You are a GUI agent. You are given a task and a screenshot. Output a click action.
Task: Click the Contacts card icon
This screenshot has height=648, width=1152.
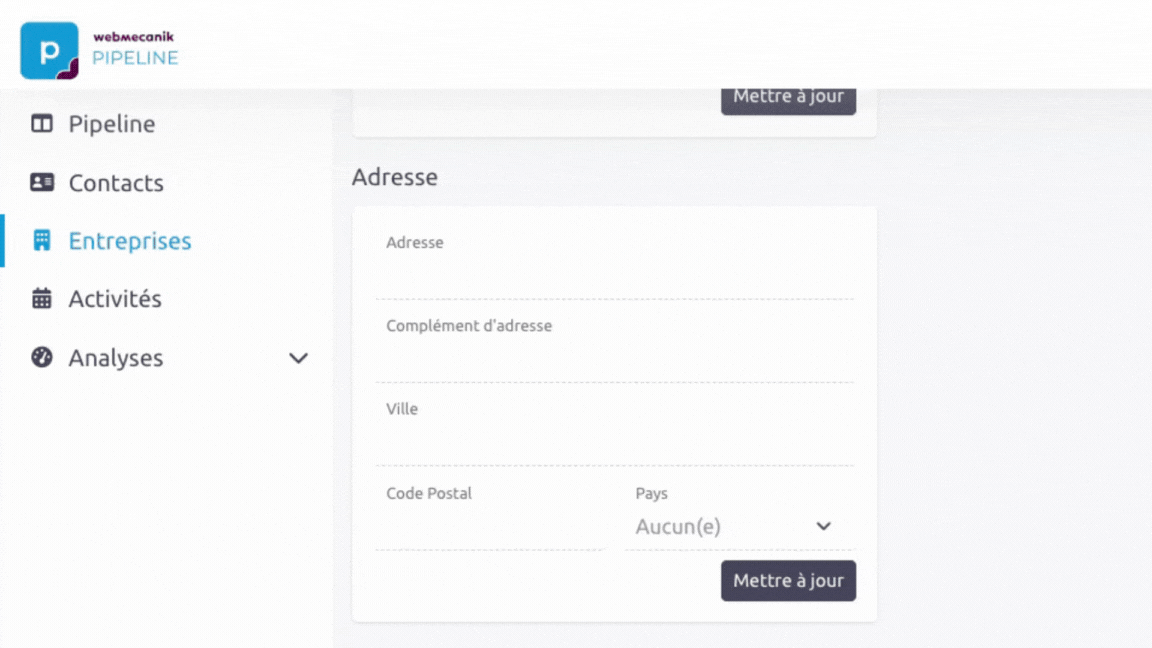42,182
